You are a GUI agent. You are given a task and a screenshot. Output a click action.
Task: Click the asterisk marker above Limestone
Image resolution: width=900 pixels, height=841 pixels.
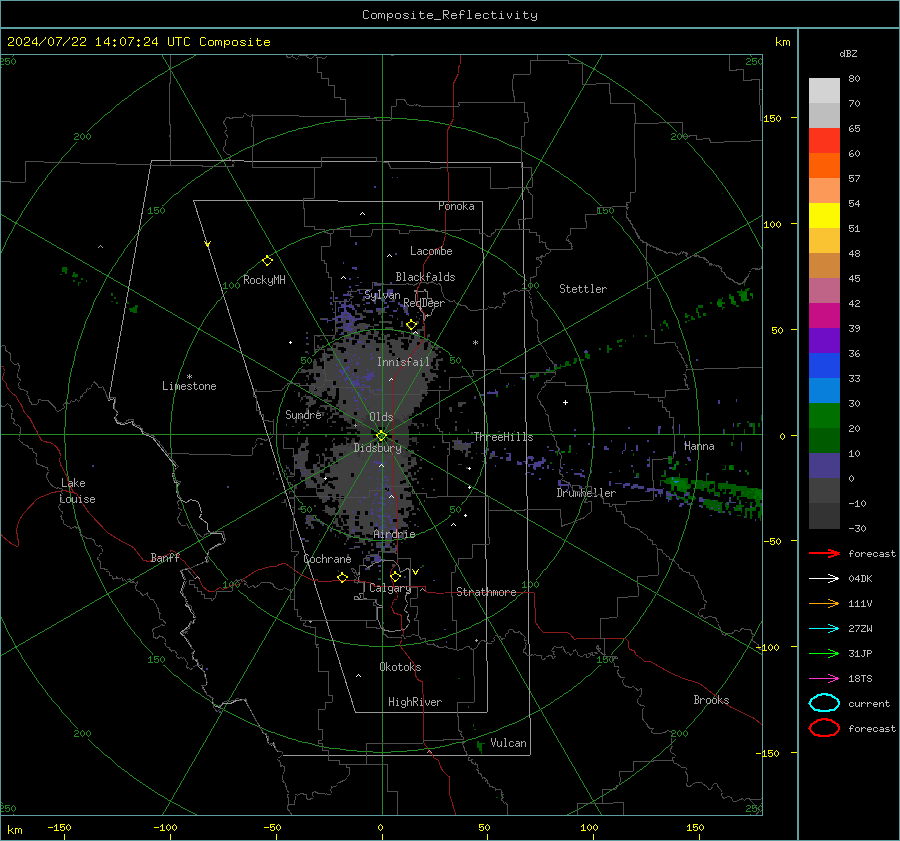pyautogui.click(x=189, y=377)
